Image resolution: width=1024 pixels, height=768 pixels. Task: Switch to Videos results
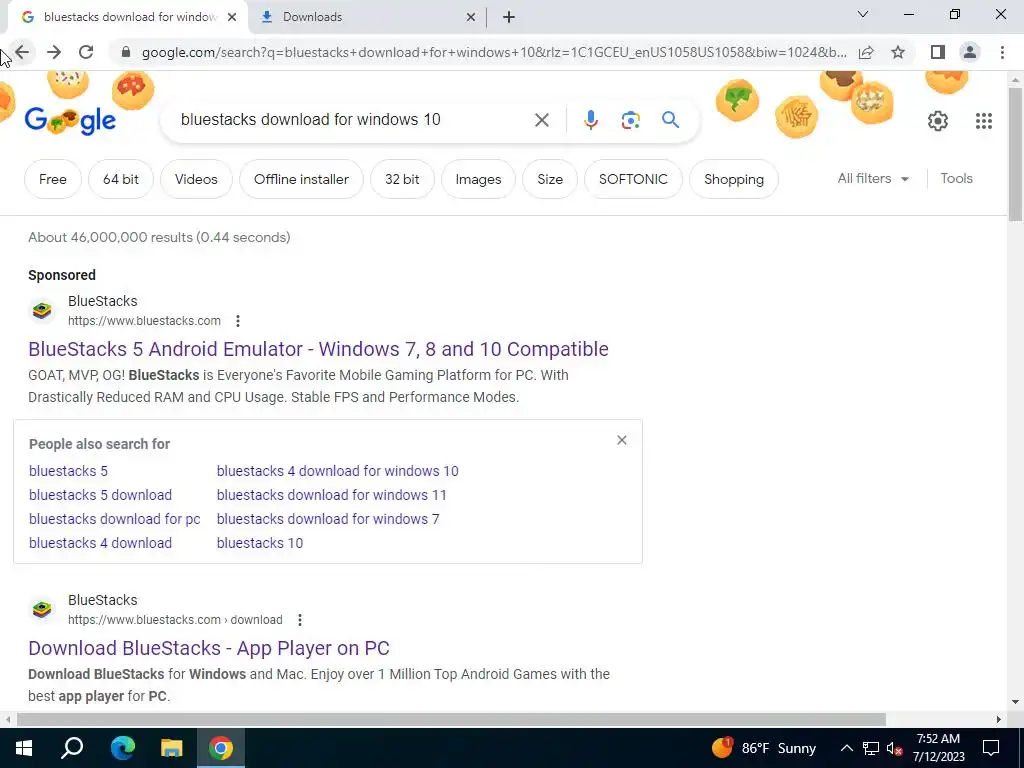pos(196,179)
